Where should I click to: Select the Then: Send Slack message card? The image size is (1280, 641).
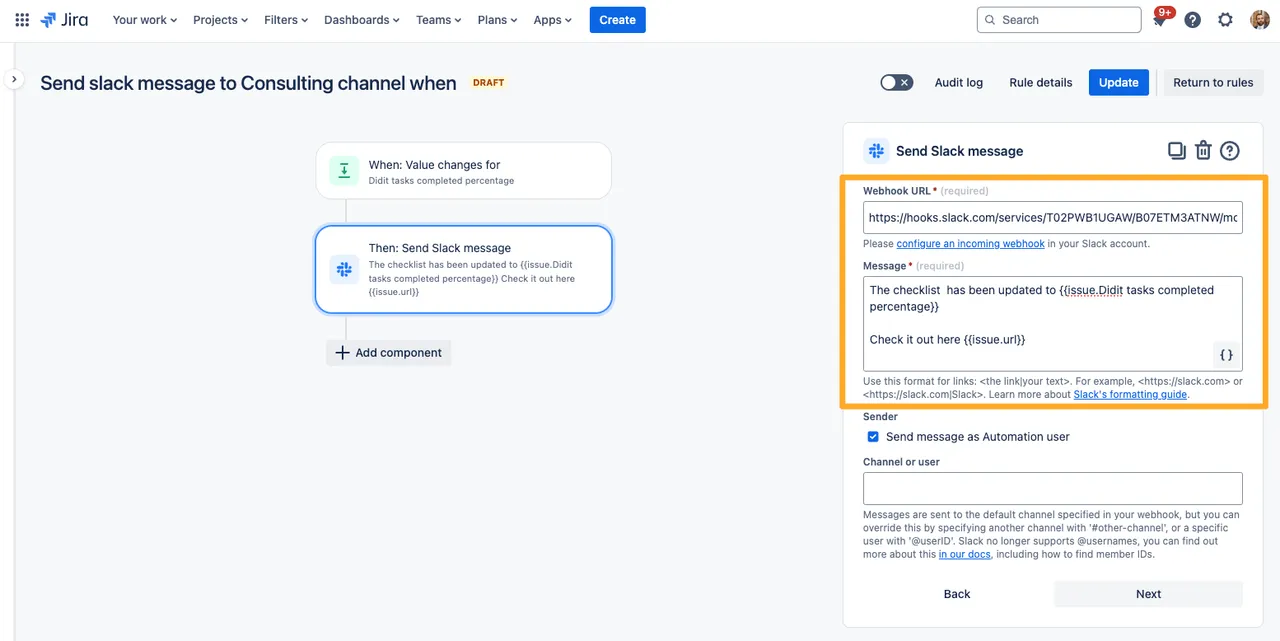[x=464, y=269]
